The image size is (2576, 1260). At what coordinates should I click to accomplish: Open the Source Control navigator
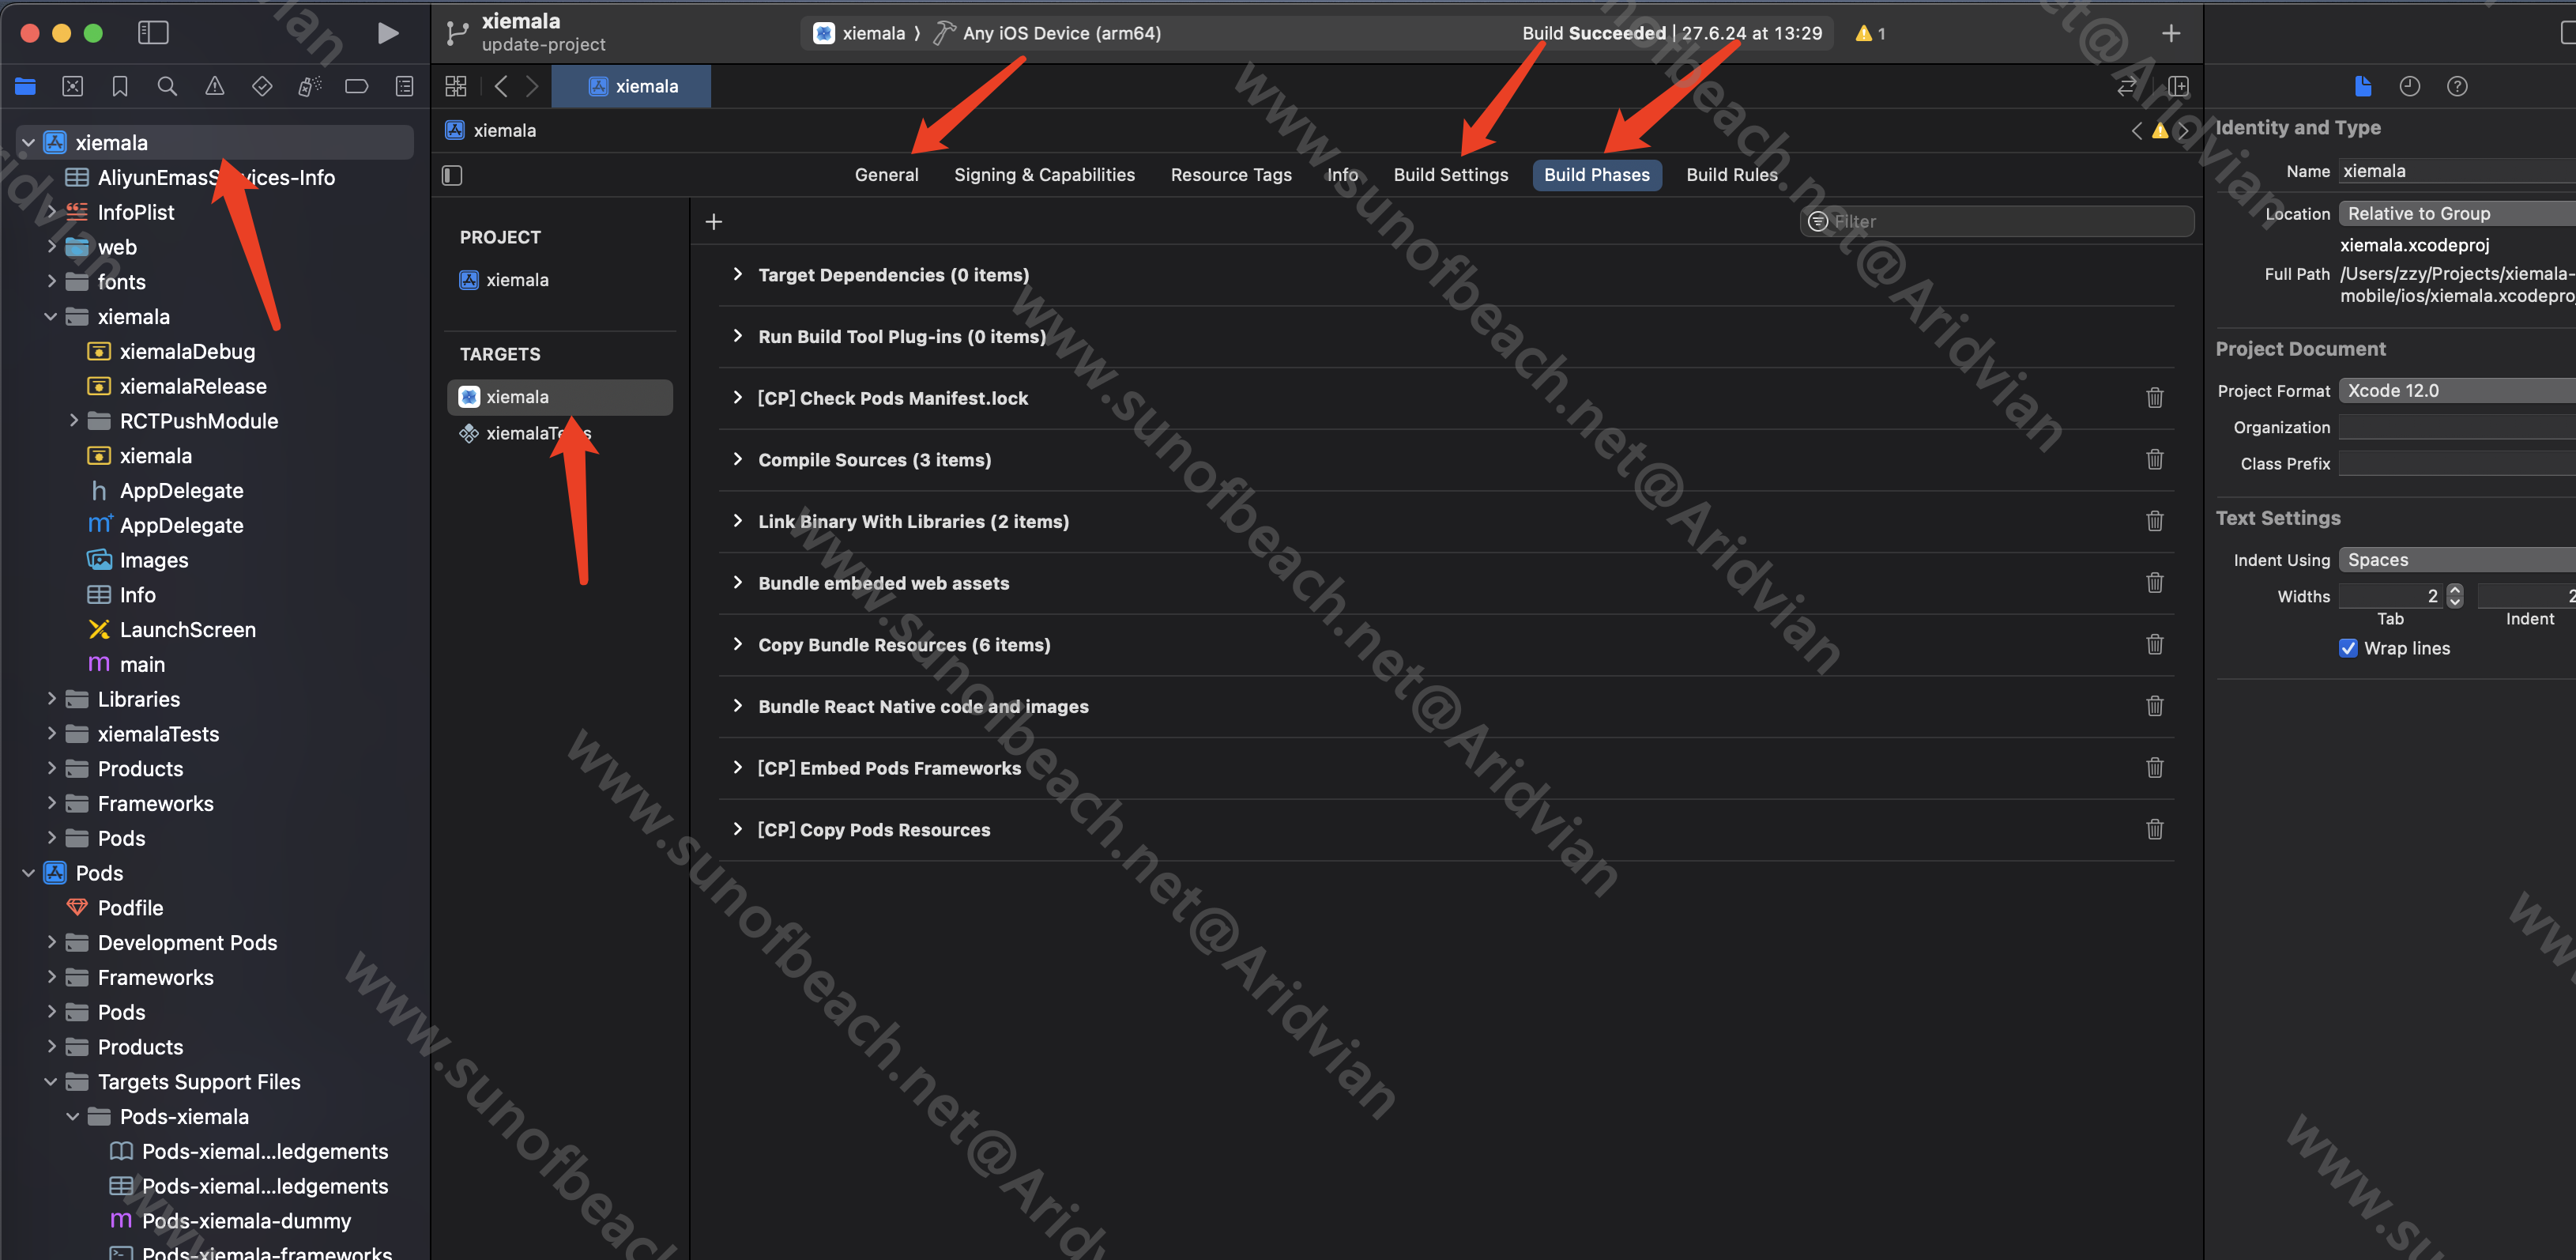pos(73,86)
